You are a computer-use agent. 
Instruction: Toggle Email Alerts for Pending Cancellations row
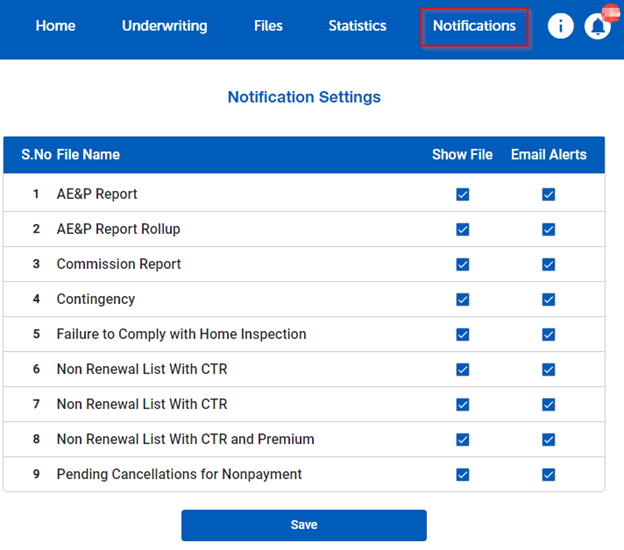pyautogui.click(x=548, y=474)
